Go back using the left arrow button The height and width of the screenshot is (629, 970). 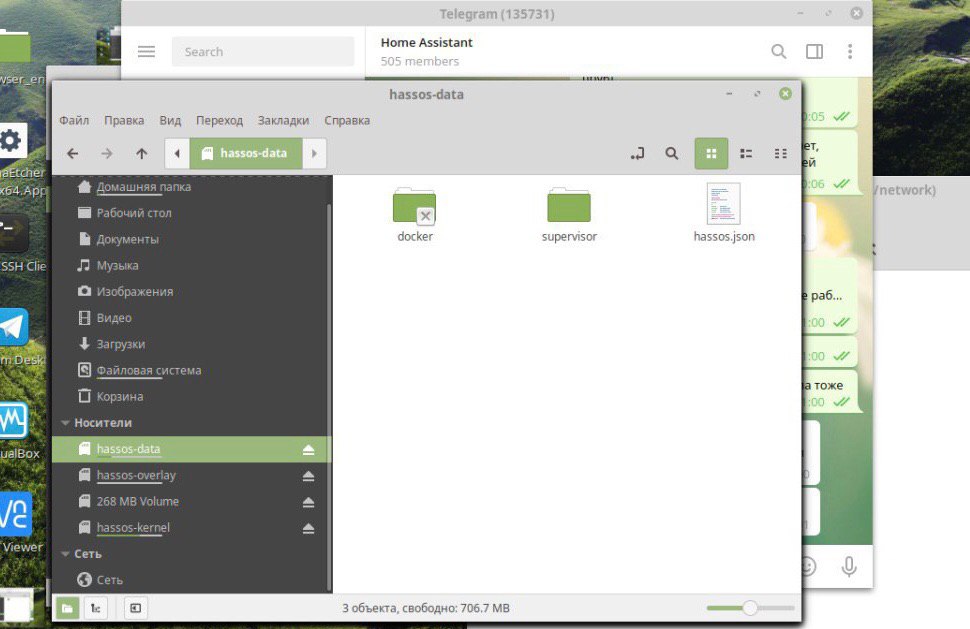coord(72,153)
